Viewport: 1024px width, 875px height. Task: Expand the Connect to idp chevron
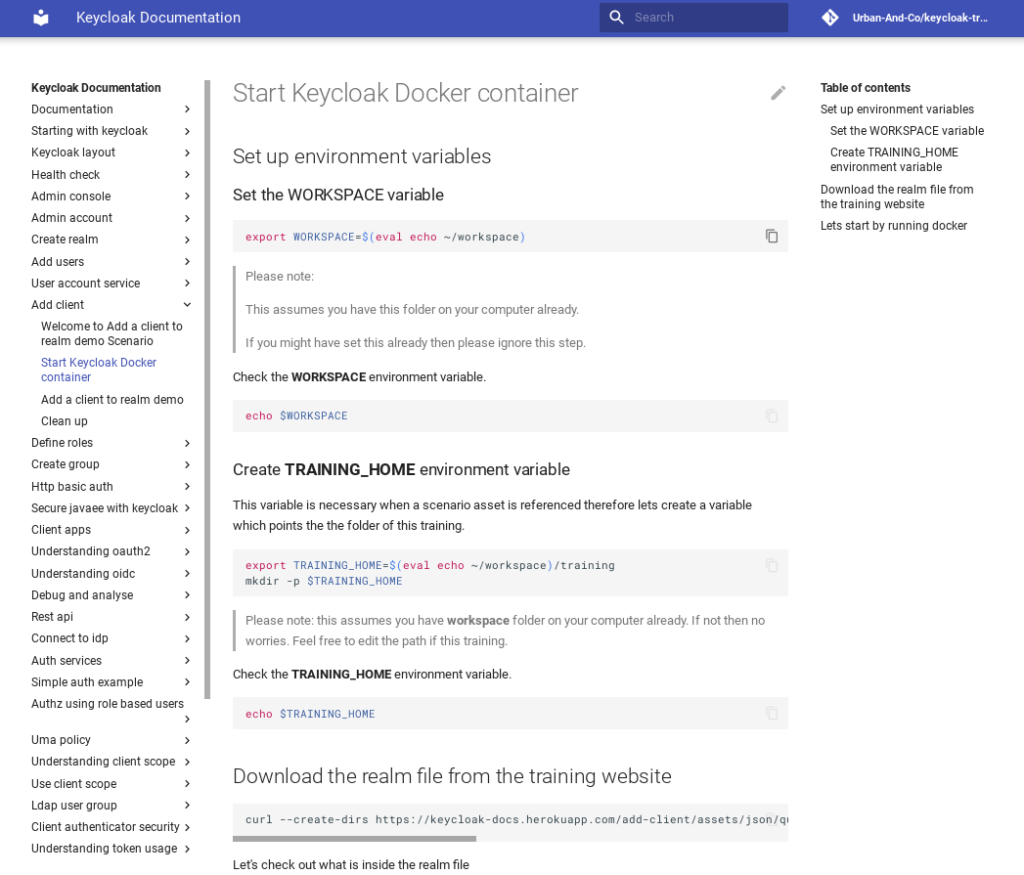(x=187, y=639)
